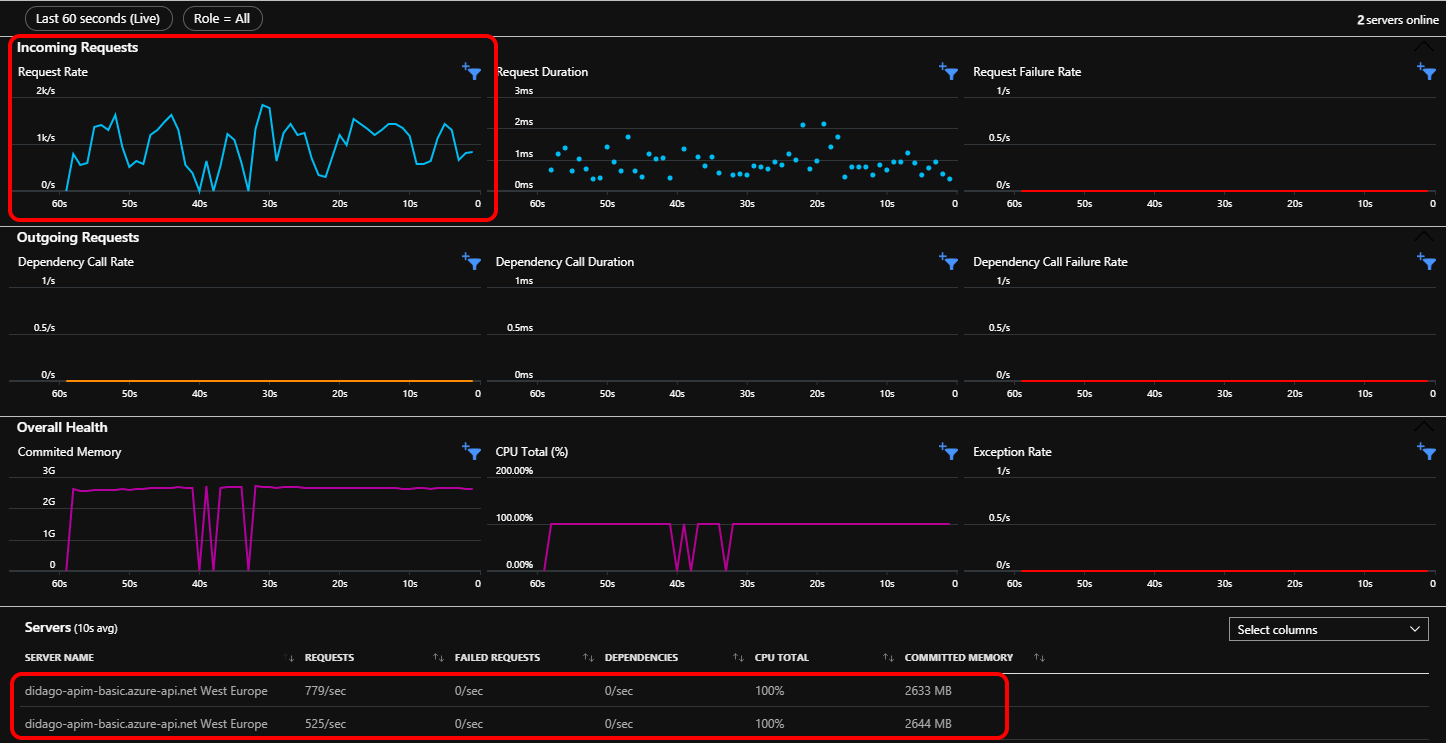The height and width of the screenshot is (743, 1446).
Task: Open the Select columns dropdown
Action: coord(1328,629)
